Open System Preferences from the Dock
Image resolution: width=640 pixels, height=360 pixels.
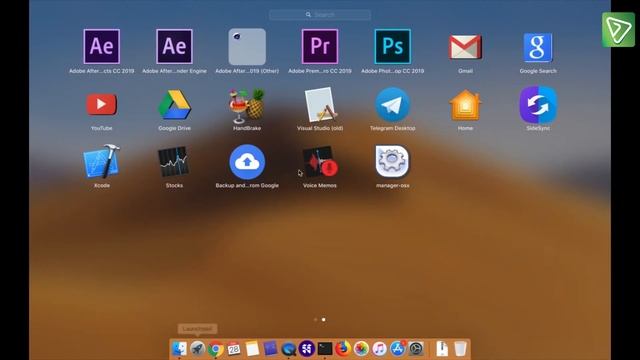416,349
